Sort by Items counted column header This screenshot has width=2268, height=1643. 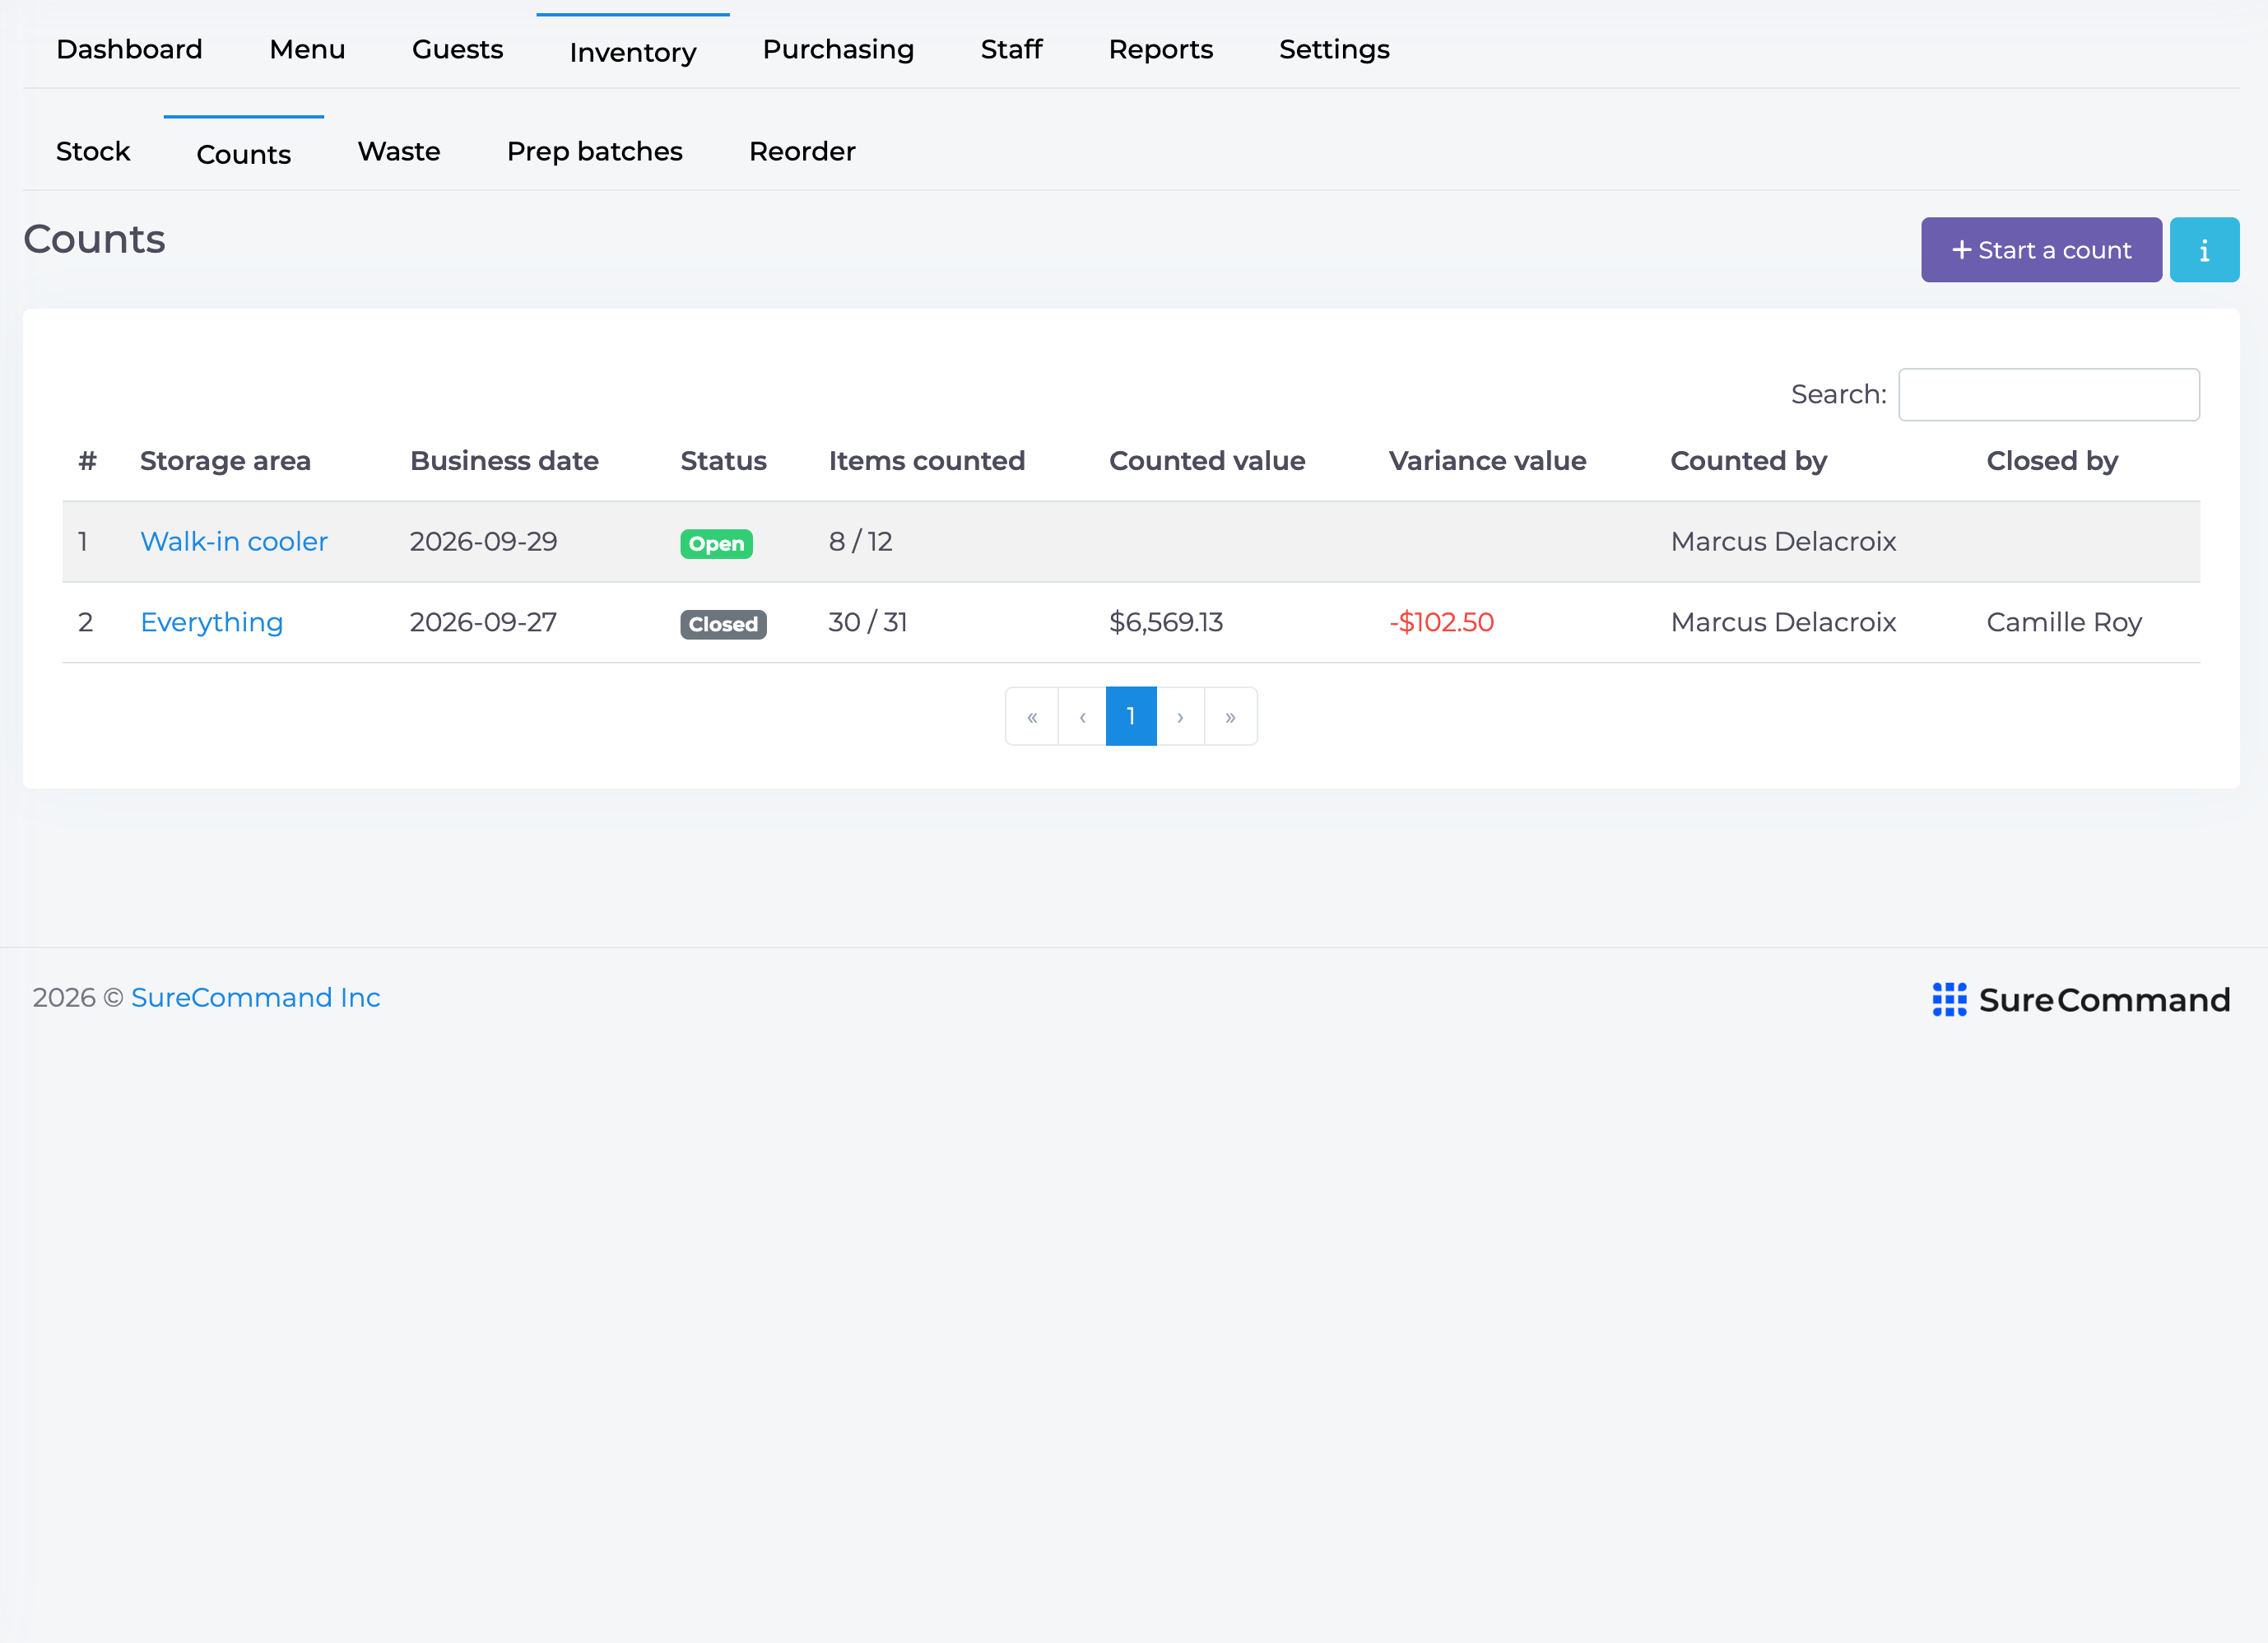926,460
